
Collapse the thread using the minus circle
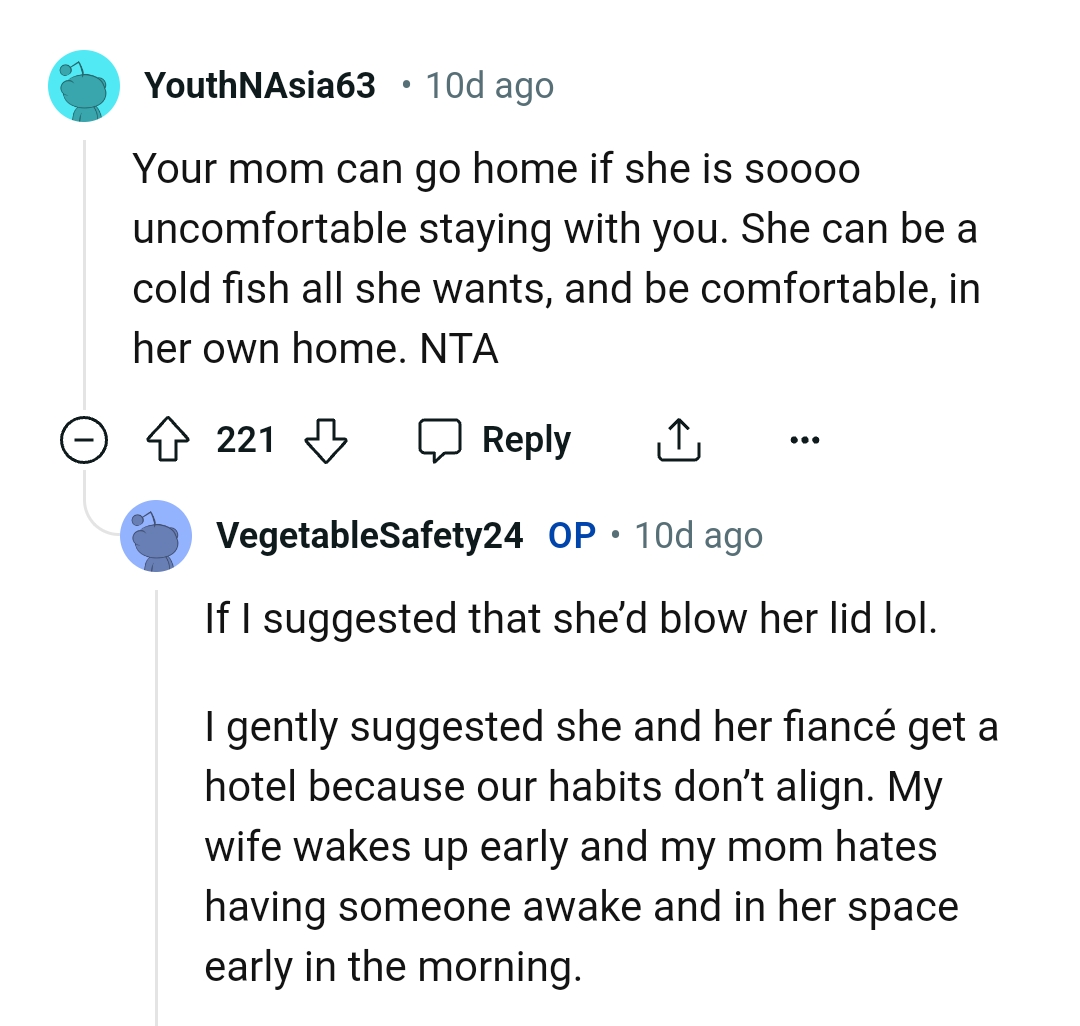86,439
